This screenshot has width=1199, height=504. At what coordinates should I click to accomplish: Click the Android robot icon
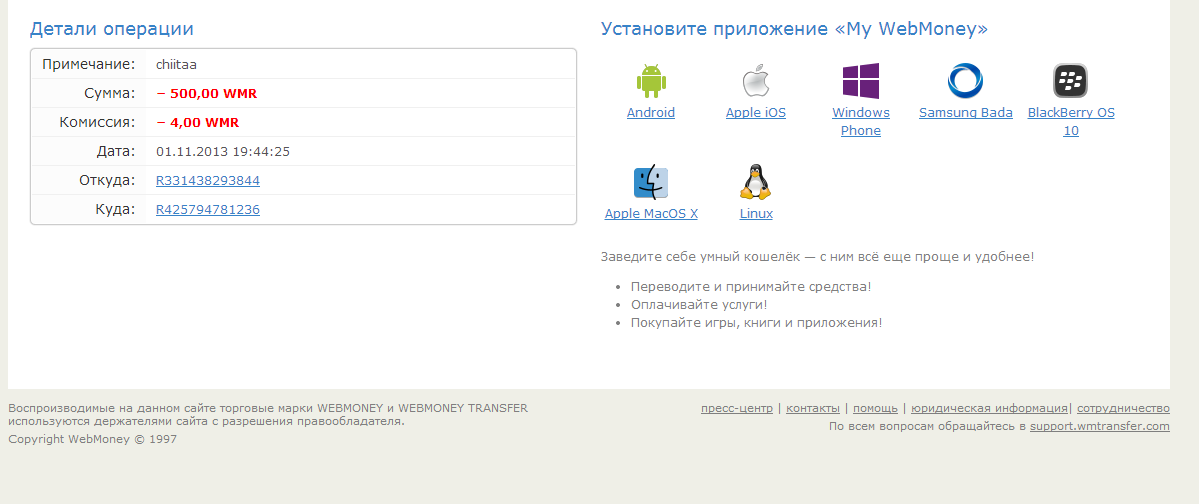pos(651,80)
